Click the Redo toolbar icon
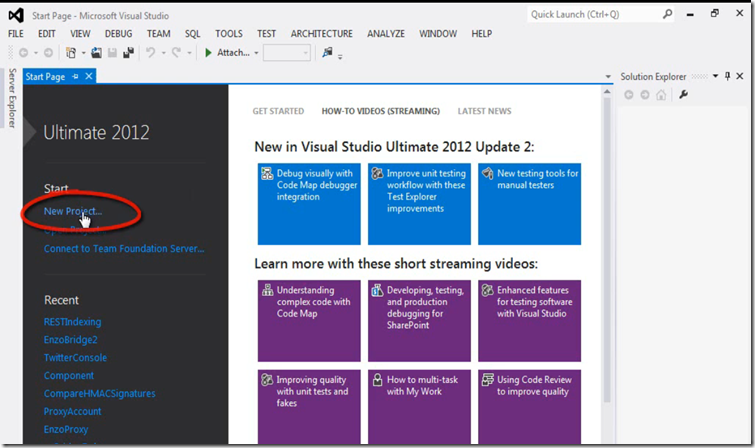 click(177, 53)
